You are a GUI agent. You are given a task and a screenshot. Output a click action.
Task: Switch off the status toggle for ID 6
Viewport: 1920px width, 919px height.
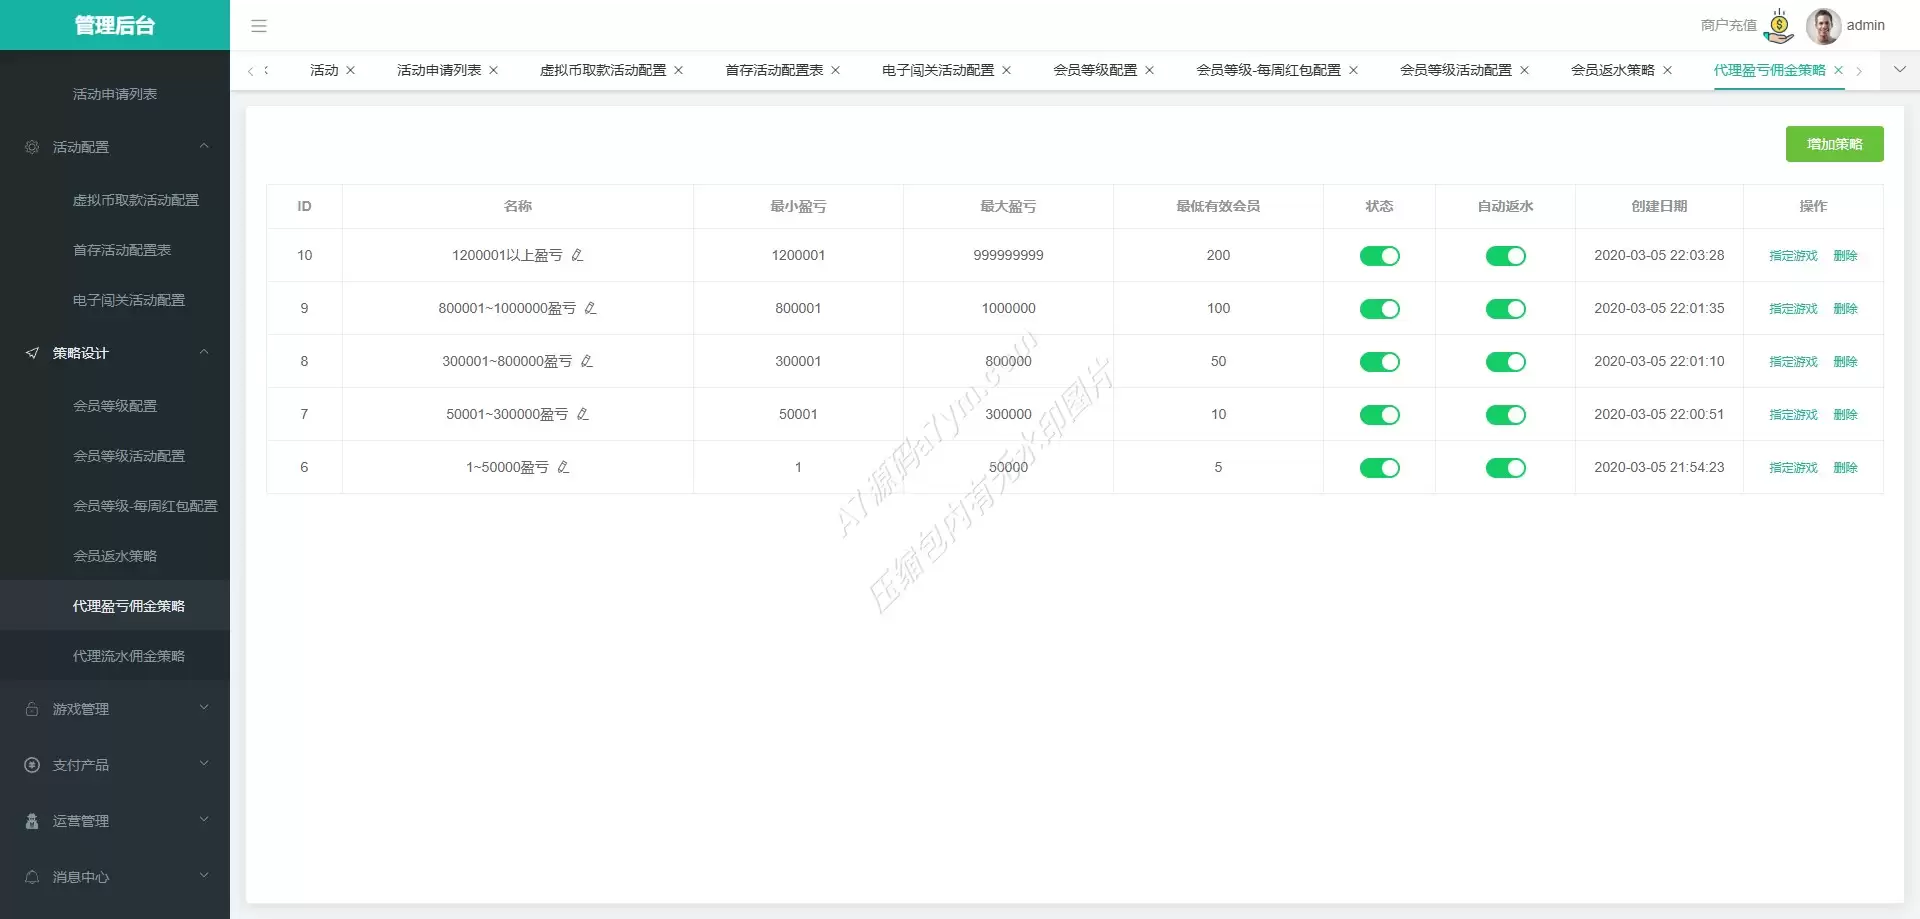pos(1379,469)
